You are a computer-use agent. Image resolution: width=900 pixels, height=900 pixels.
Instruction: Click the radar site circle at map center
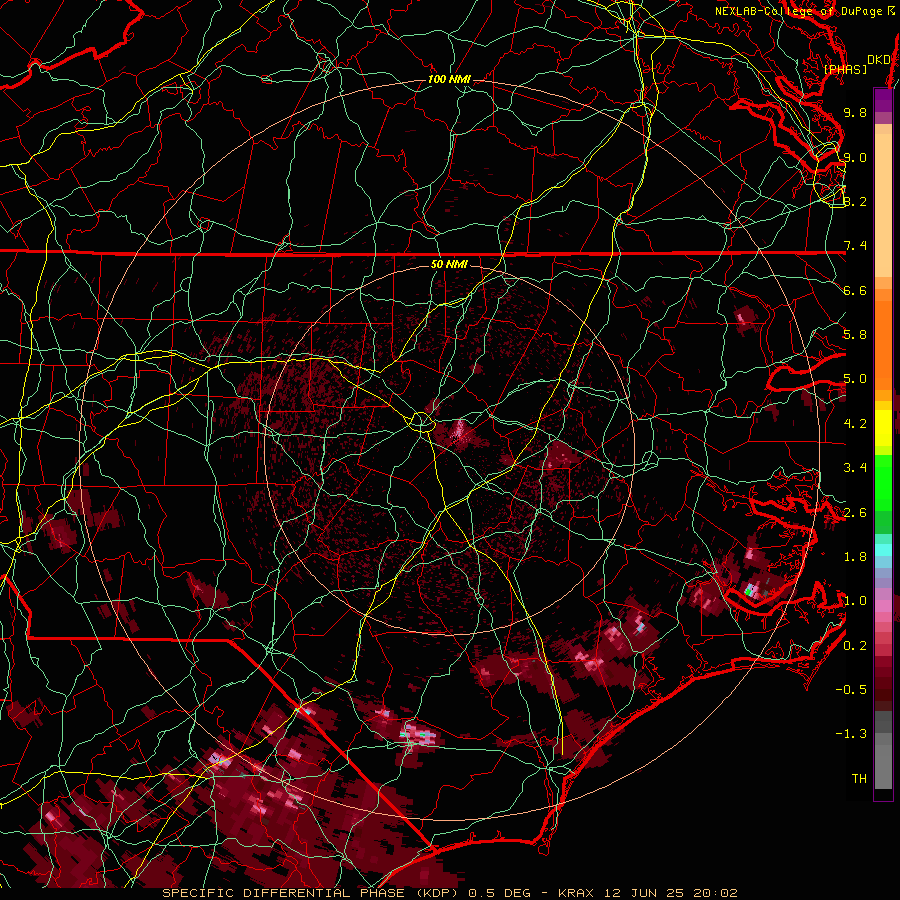pyautogui.click(x=421, y=422)
